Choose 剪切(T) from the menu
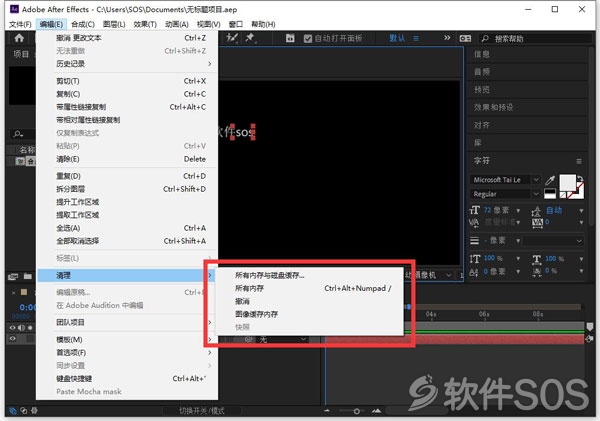 pos(127,81)
